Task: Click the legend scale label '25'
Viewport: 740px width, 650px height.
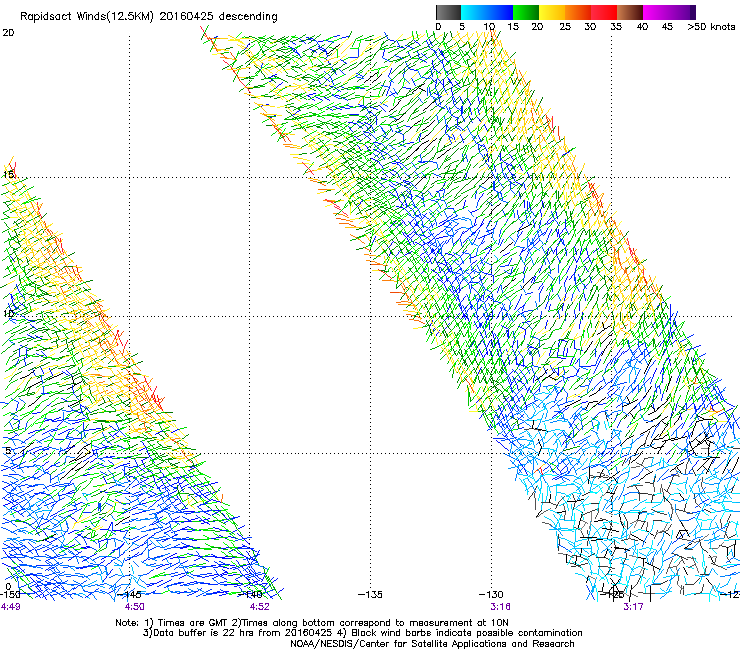Action: coord(564,27)
